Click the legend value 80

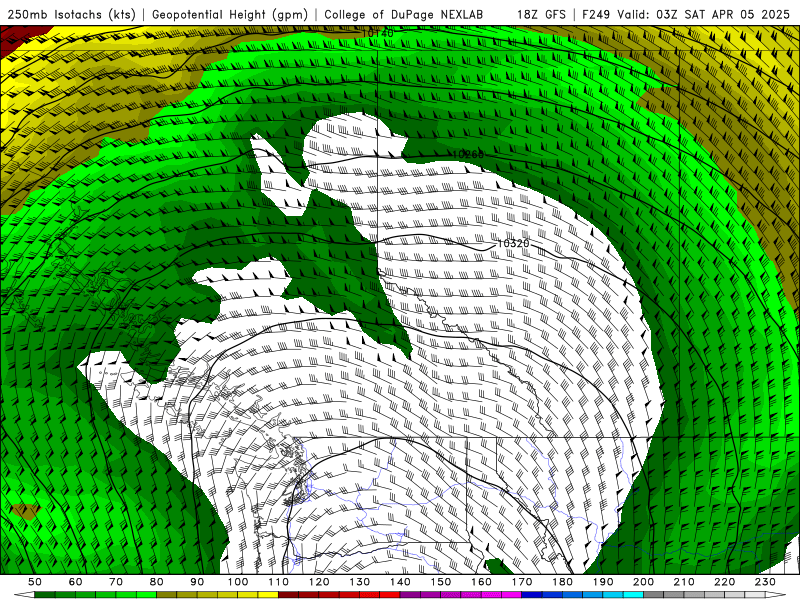pyautogui.click(x=157, y=582)
